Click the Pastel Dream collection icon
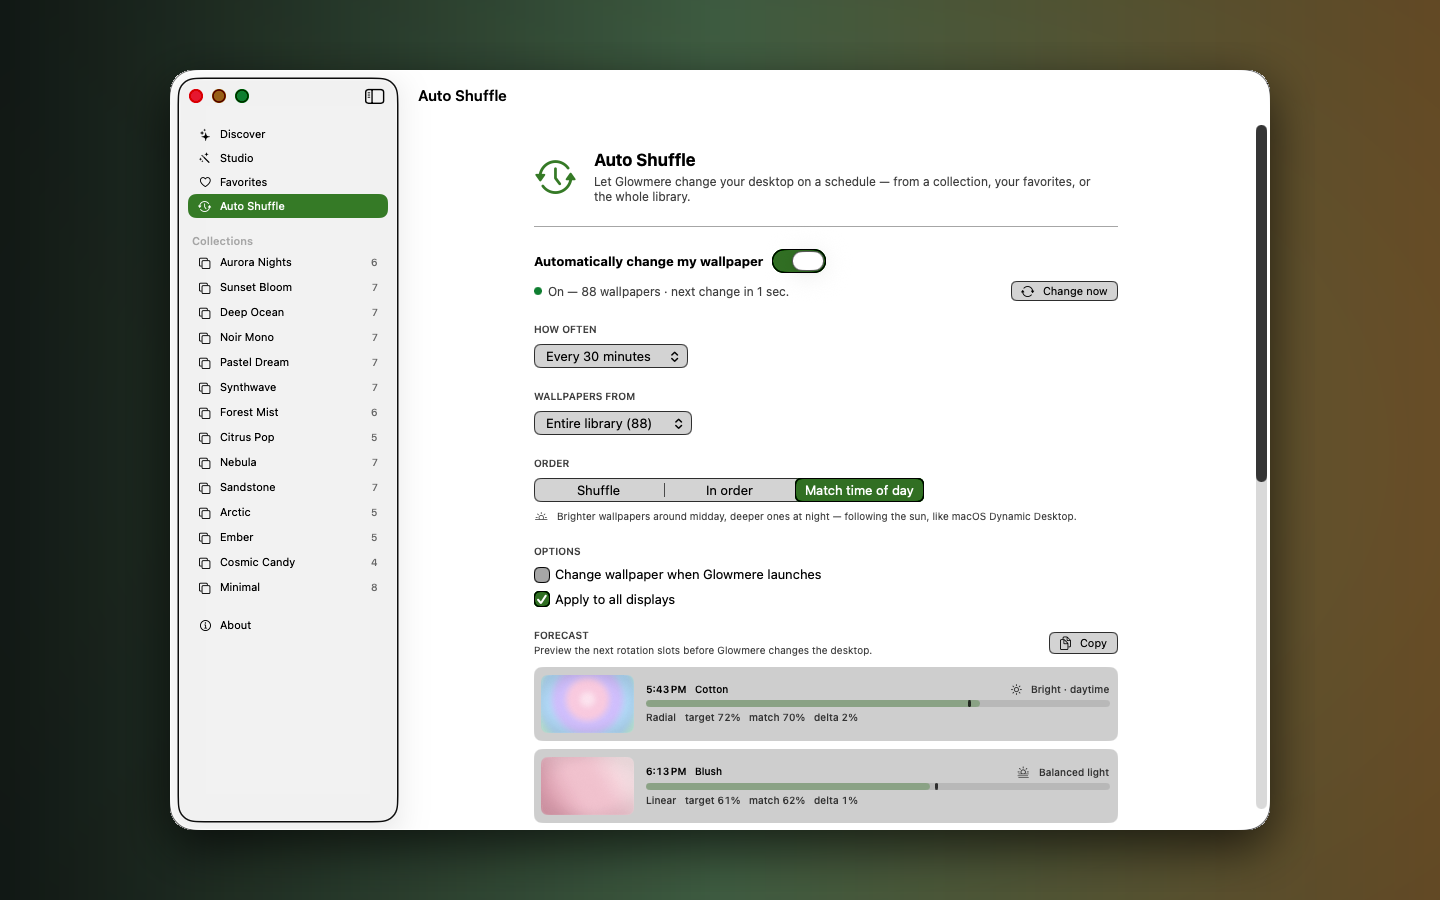The width and height of the screenshot is (1440, 900). point(205,363)
